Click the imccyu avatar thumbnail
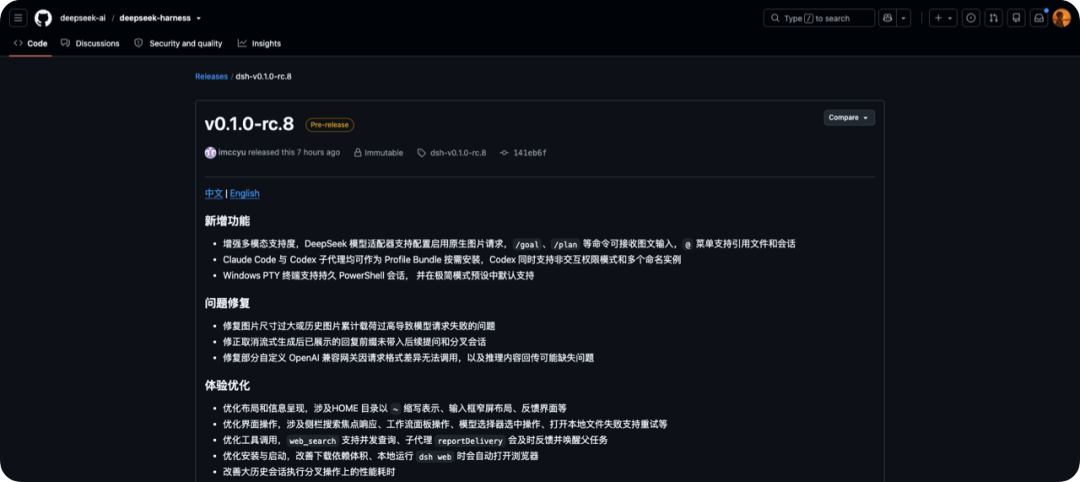This screenshot has width=1080, height=482. [210, 153]
